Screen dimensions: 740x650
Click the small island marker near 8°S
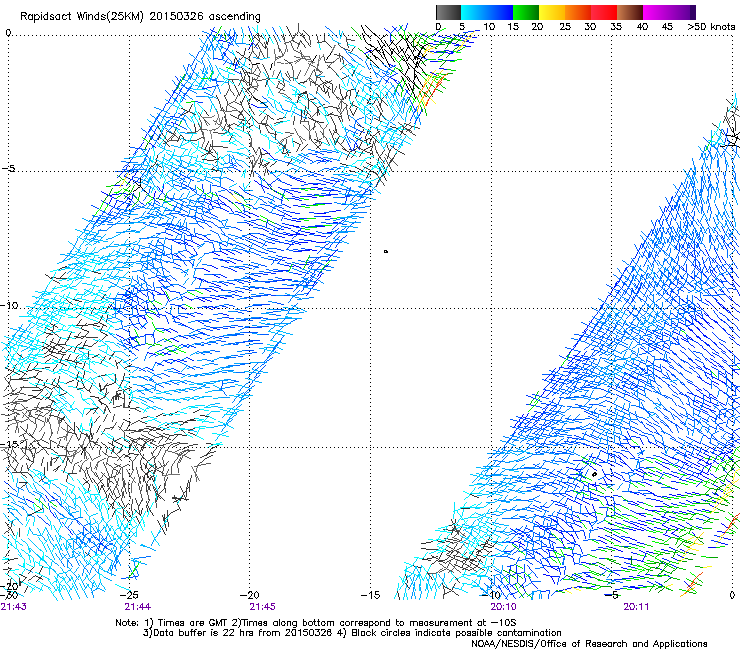[x=386, y=252]
